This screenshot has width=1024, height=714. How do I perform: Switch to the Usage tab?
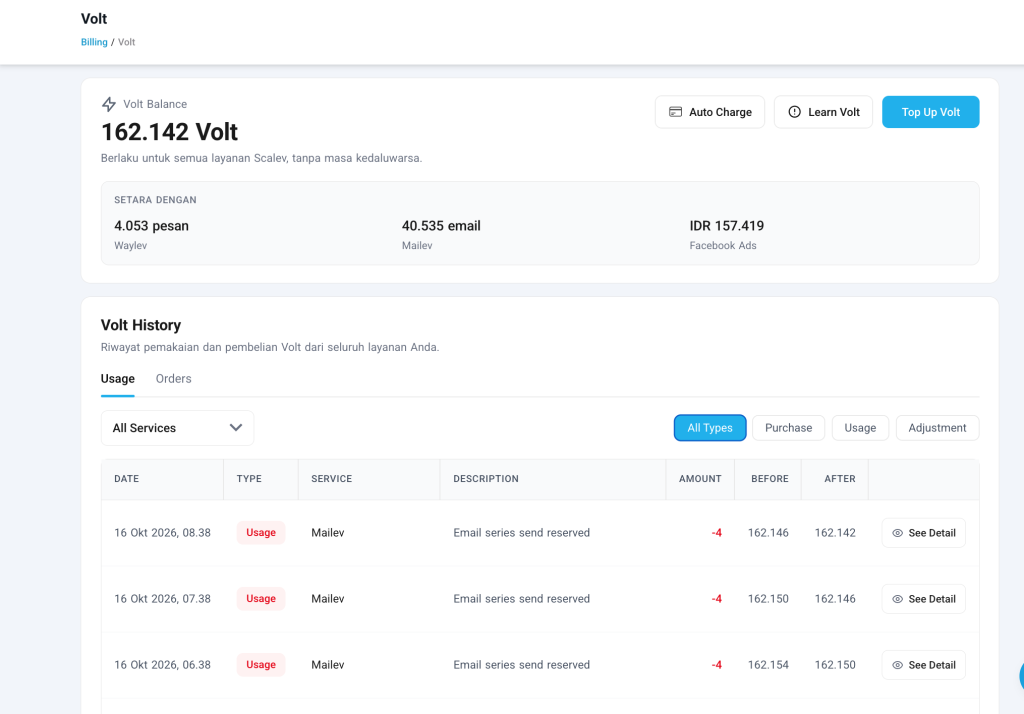[x=118, y=379]
